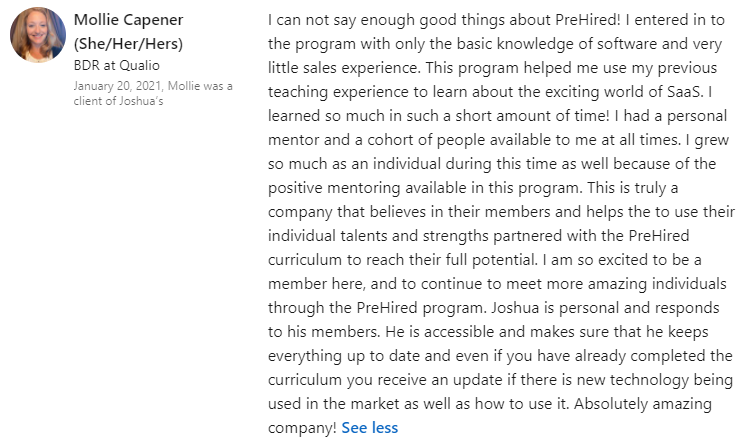Open the Mollie Capener name link
Screen dimensions: 743x440
pos(127,19)
